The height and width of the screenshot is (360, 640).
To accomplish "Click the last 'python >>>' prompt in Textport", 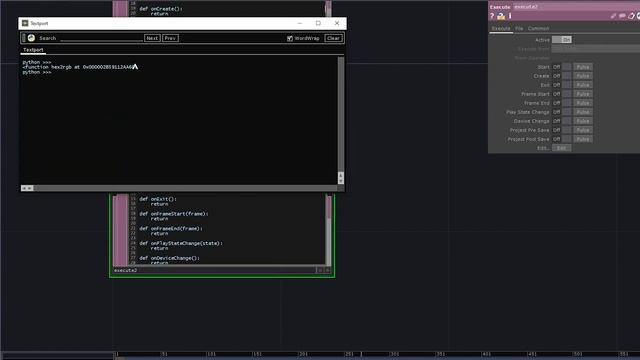I will tap(37, 72).
